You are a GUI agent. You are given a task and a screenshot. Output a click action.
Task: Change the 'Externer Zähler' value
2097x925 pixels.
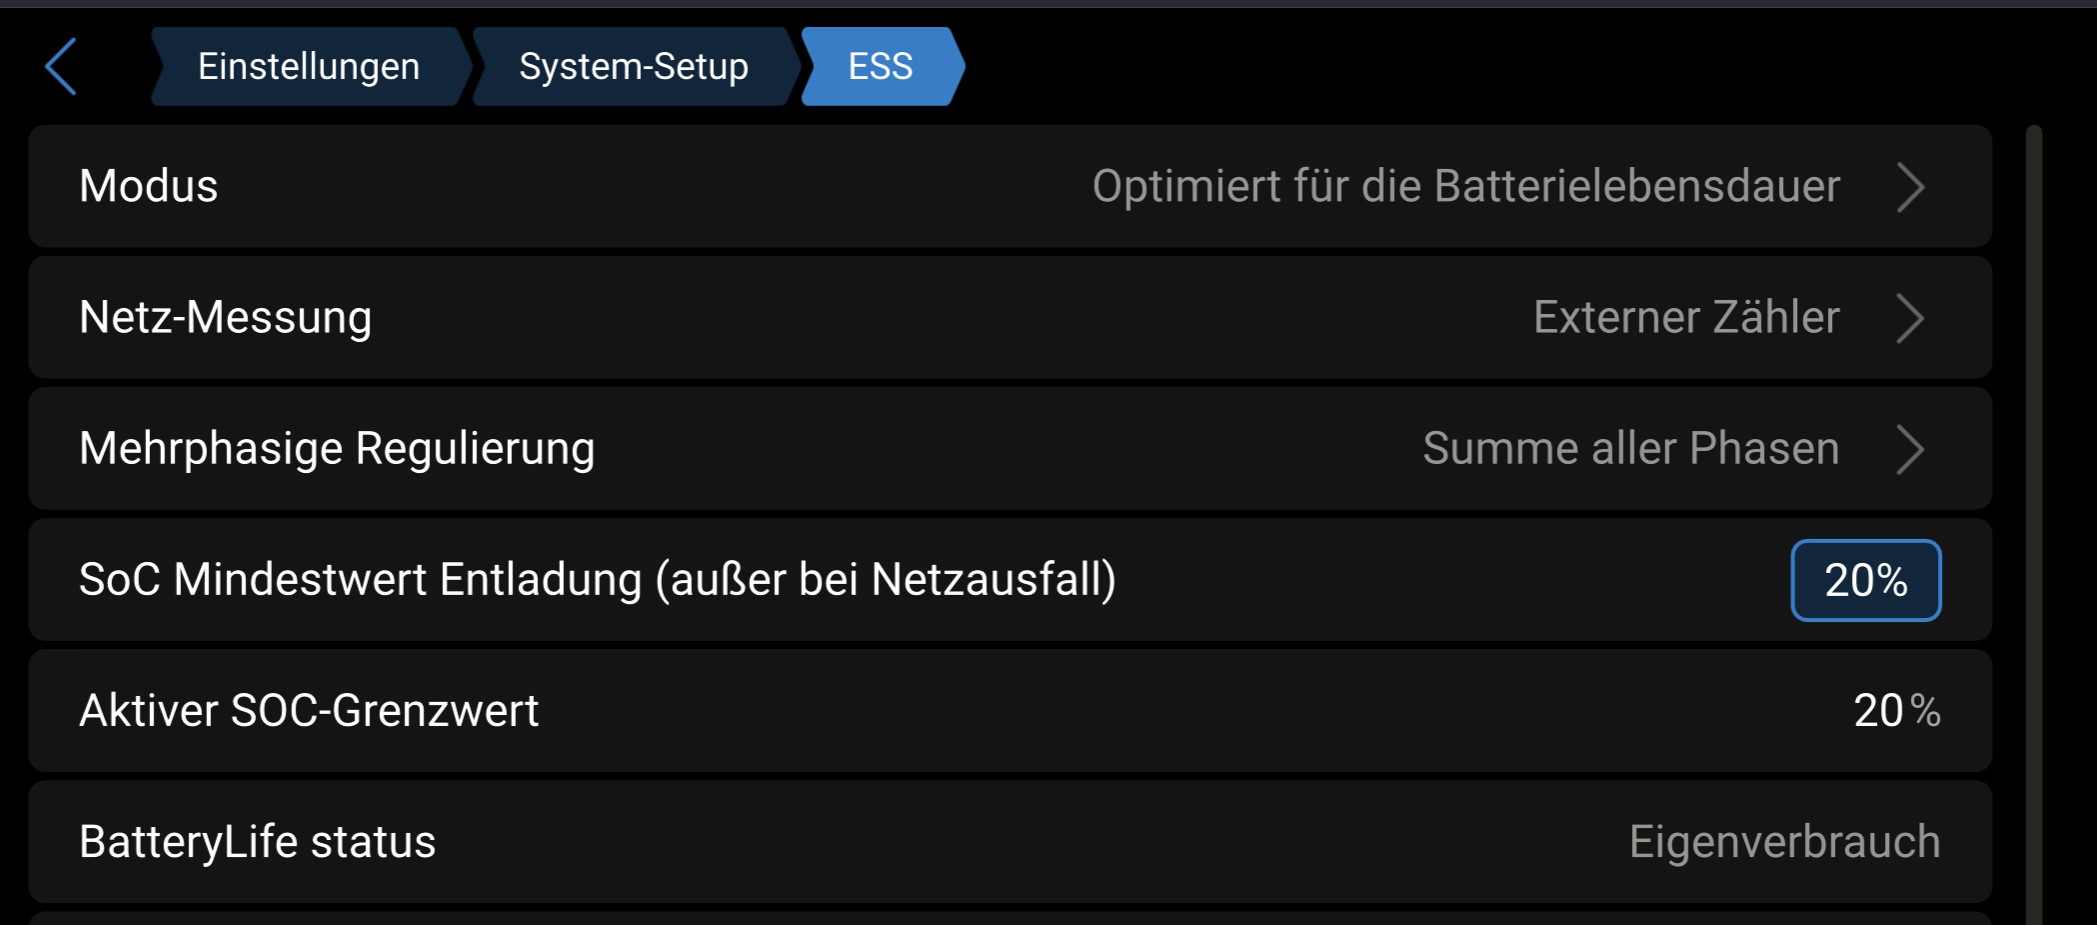pyautogui.click(x=1686, y=318)
